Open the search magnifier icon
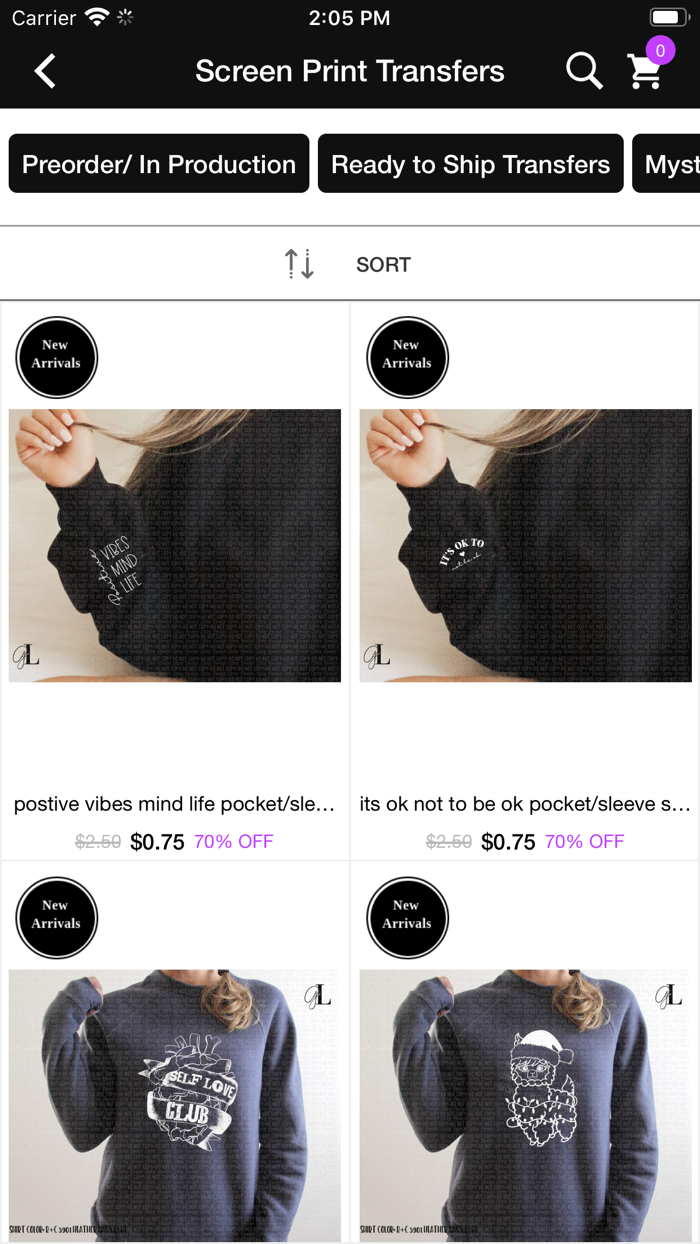Image resolution: width=700 pixels, height=1244 pixels. pos(584,71)
